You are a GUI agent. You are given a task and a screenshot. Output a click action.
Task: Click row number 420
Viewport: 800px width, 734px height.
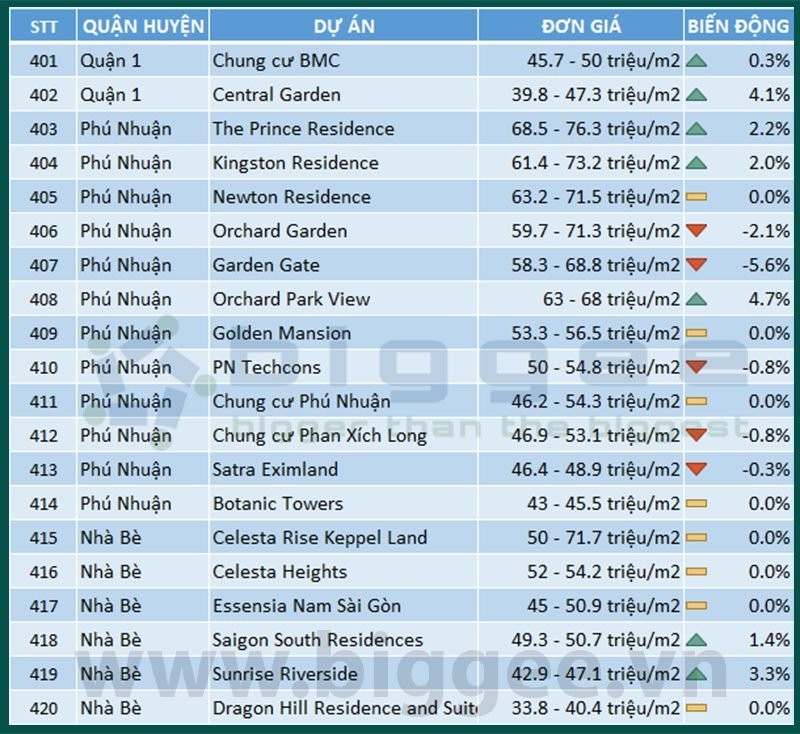43,708
